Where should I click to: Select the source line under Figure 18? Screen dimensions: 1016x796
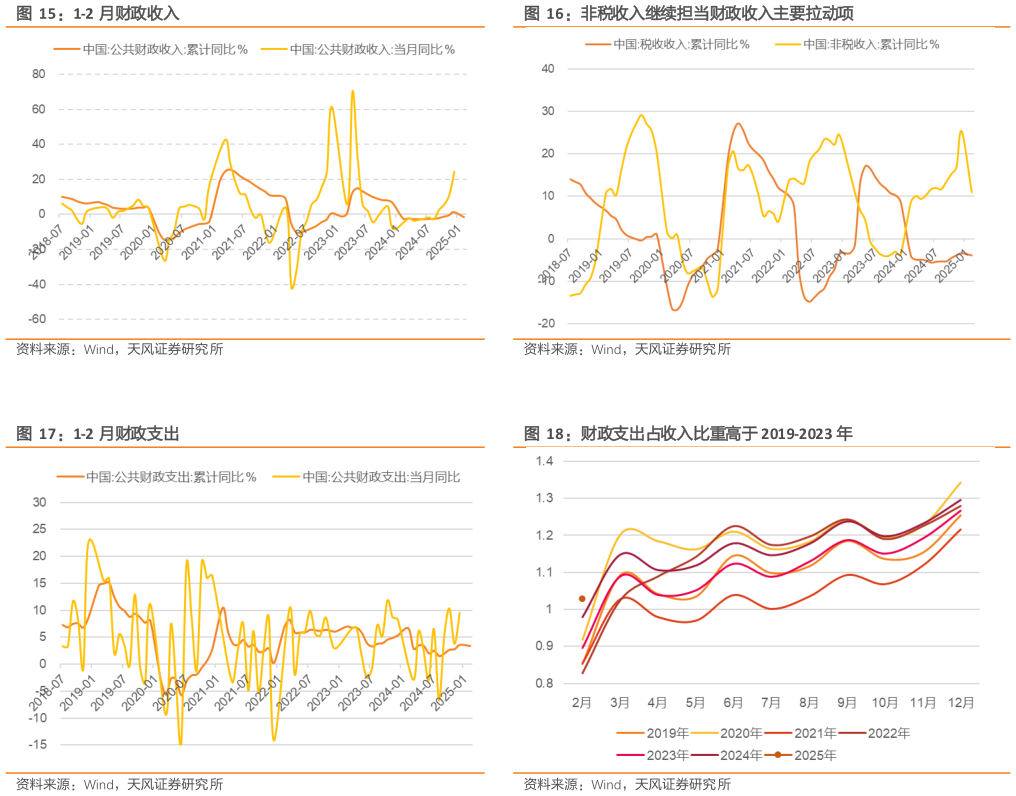[627, 784]
